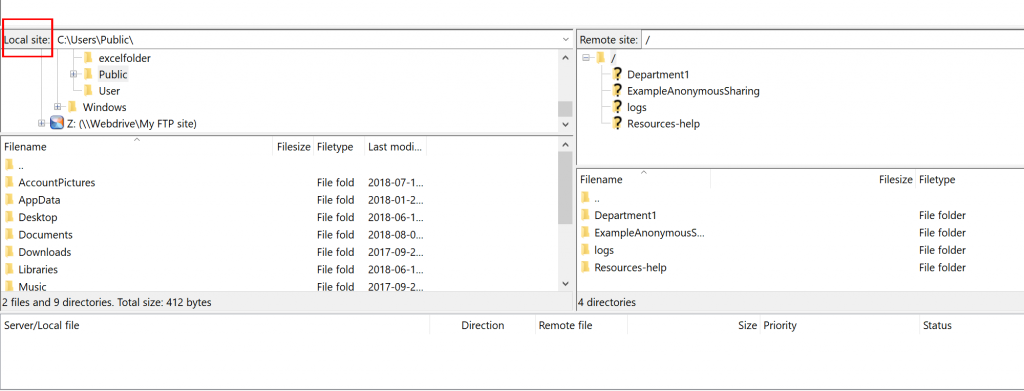Select Department1 in the remote tree

coord(658,74)
